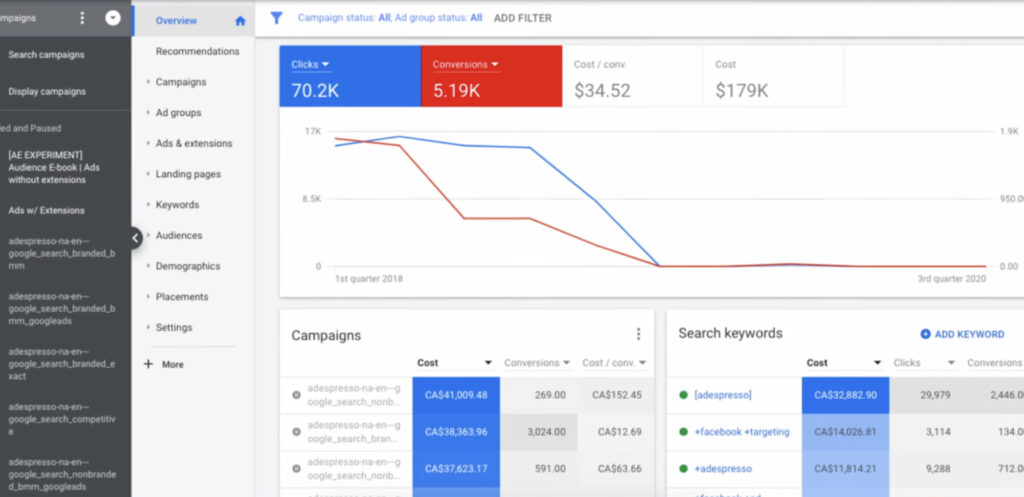Select Keywords in the navigation menu
Screen dimensions: 1024x497
[177, 205]
